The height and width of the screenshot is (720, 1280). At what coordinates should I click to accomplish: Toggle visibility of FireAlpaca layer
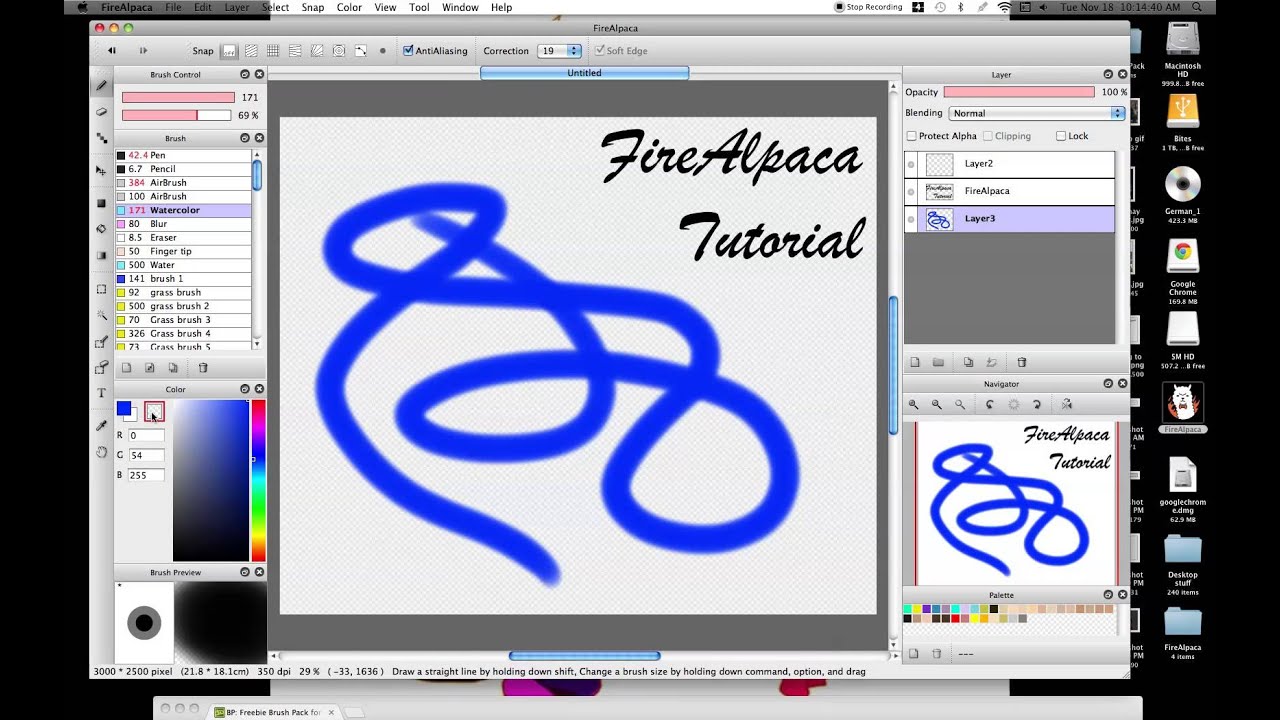pyautogui.click(x=911, y=191)
